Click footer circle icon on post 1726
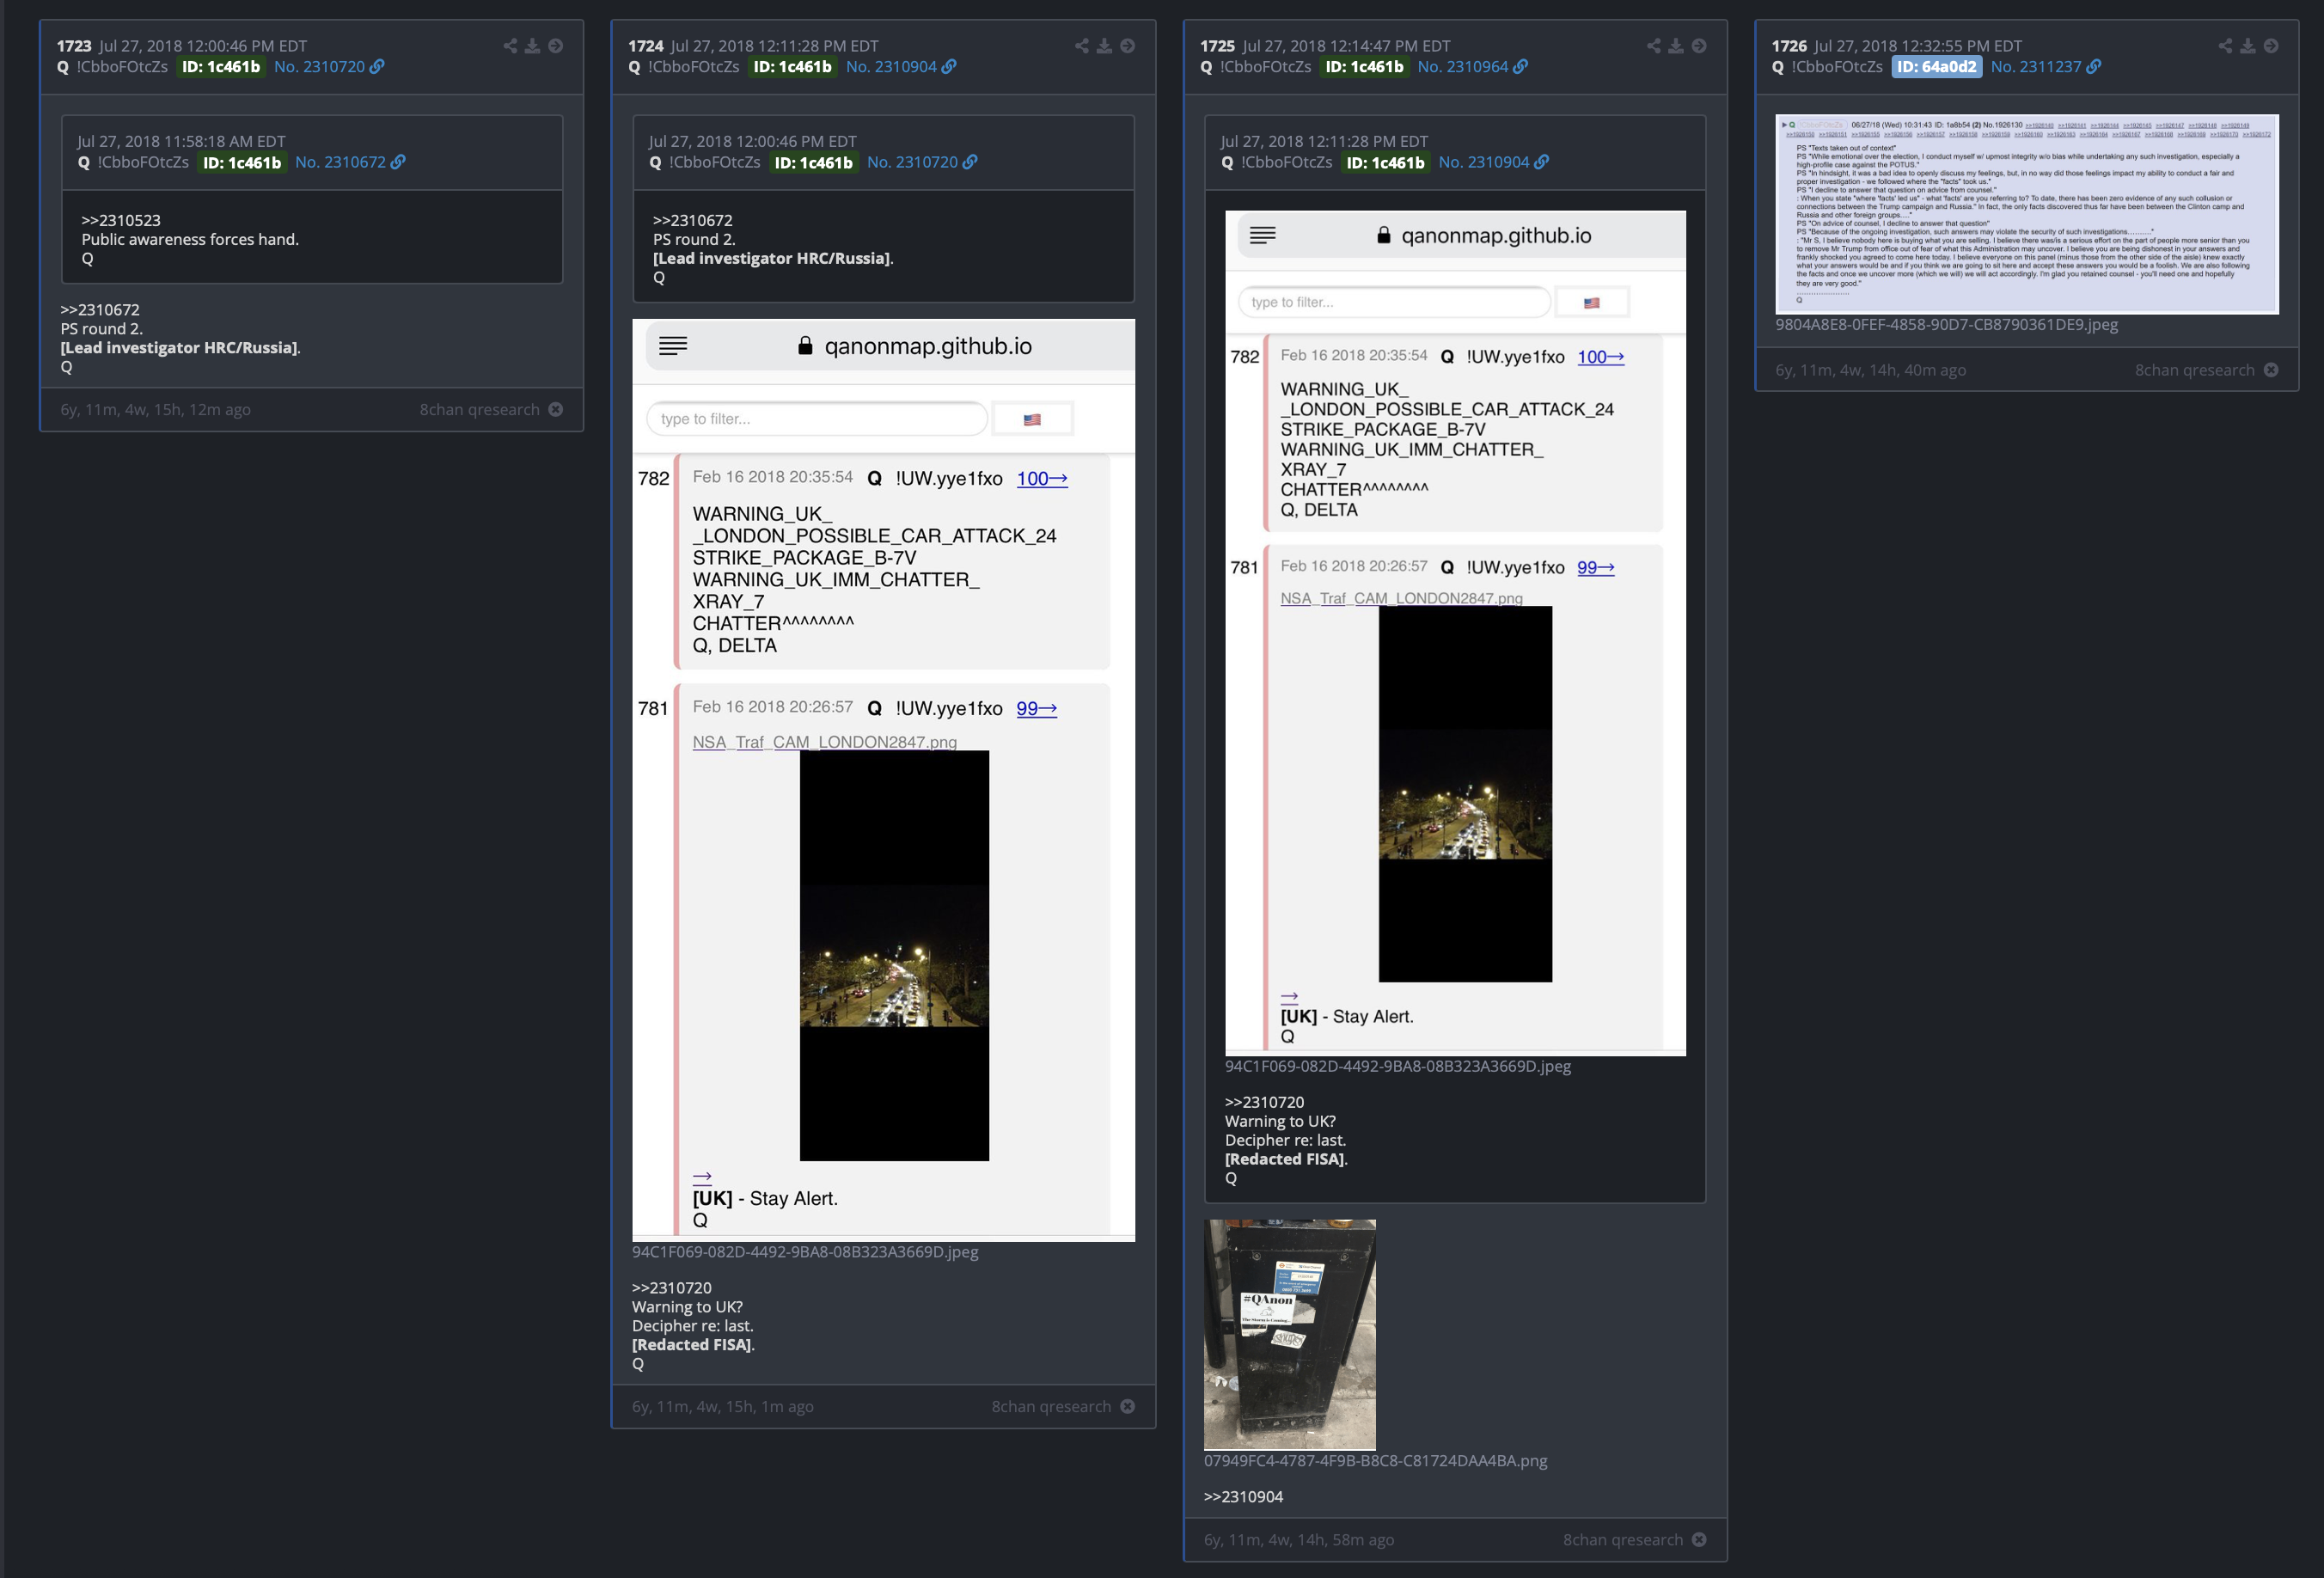Screen dimensions: 2324x1578 point(2272,370)
